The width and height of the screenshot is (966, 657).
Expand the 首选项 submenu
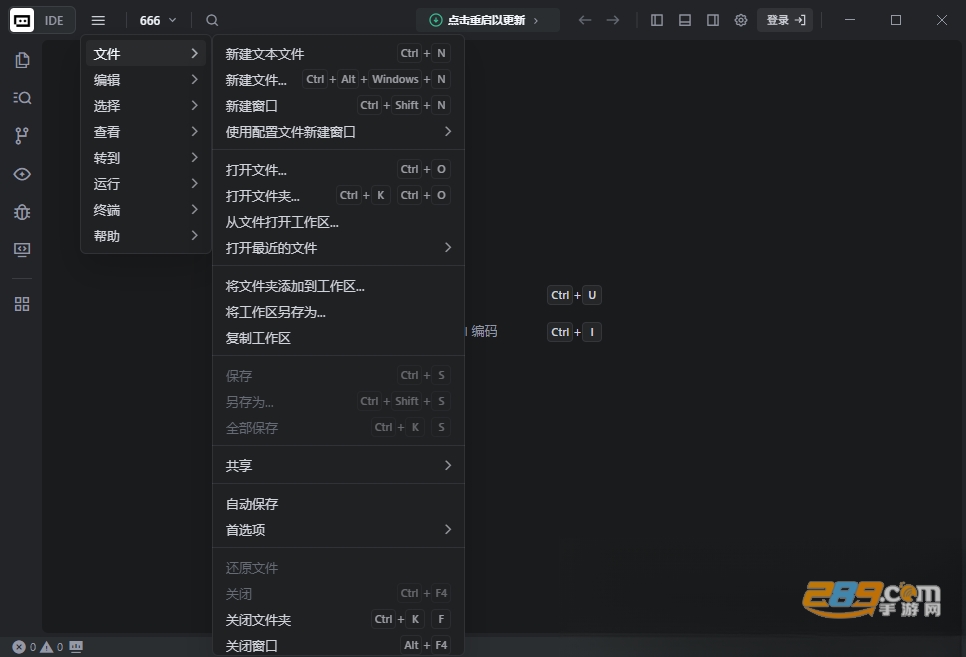tap(338, 529)
